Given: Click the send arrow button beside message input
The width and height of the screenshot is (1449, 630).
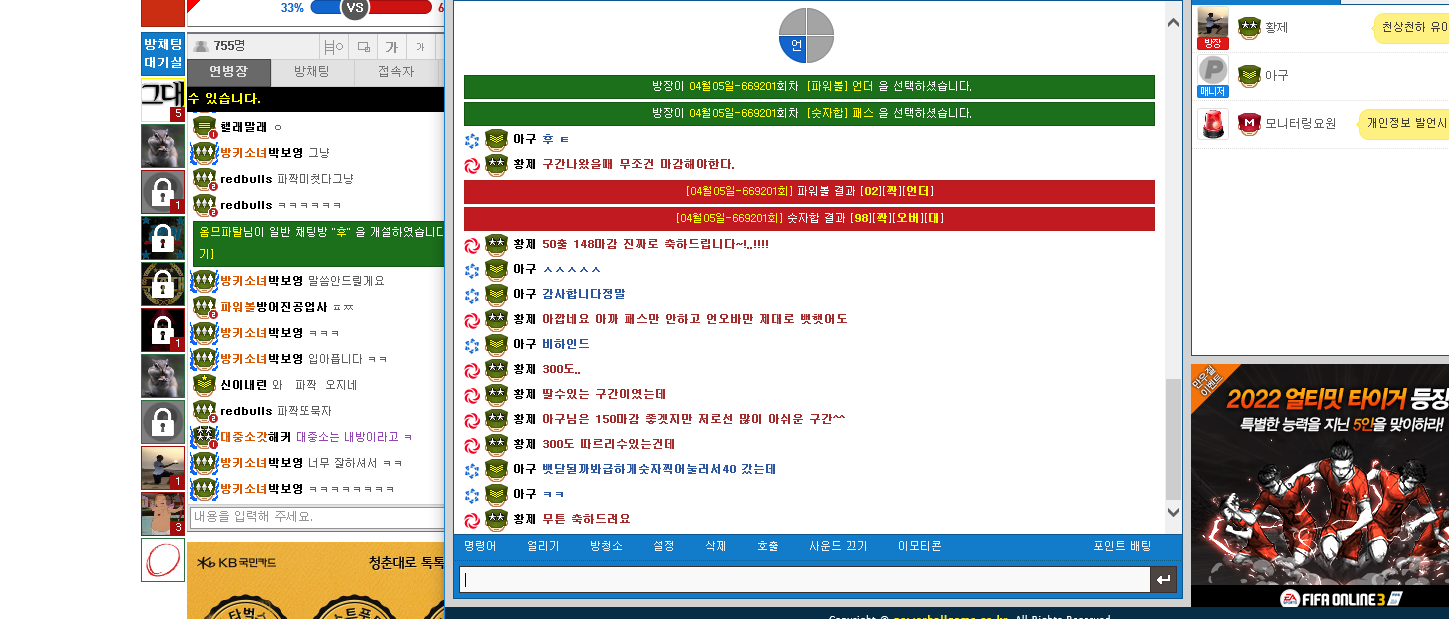Looking at the screenshot, I should tap(1163, 580).
